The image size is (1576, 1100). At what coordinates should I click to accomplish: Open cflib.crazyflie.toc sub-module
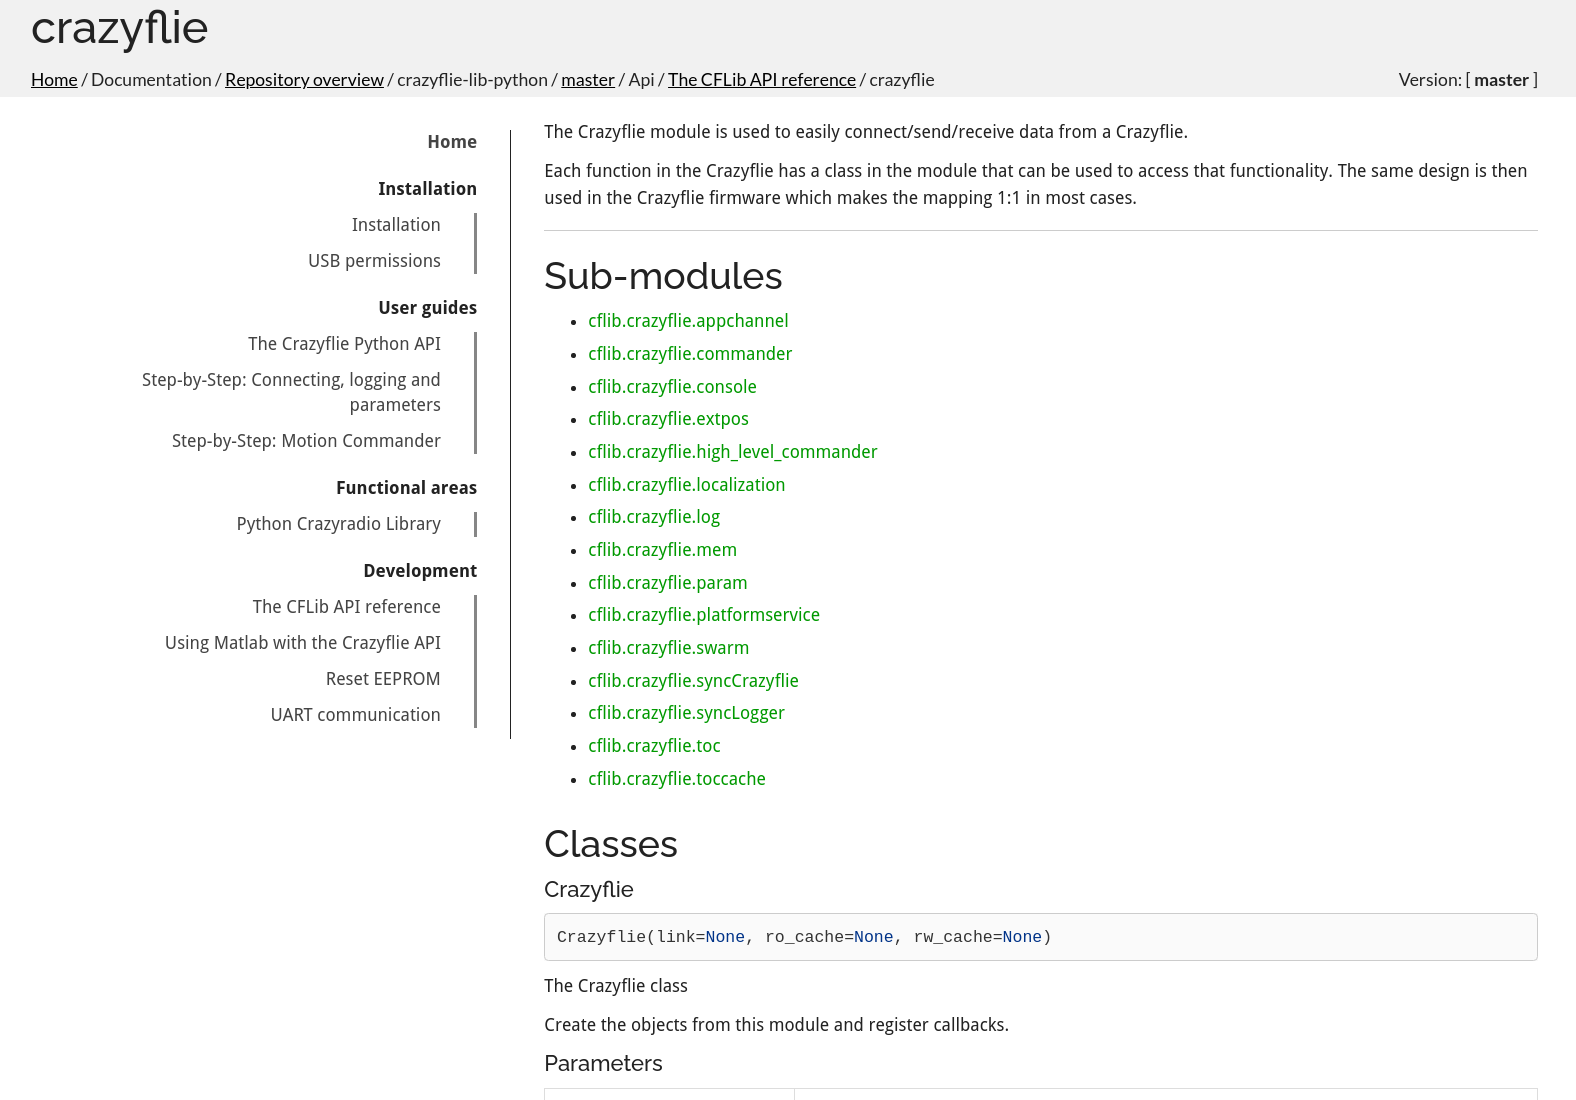pyautogui.click(x=654, y=746)
